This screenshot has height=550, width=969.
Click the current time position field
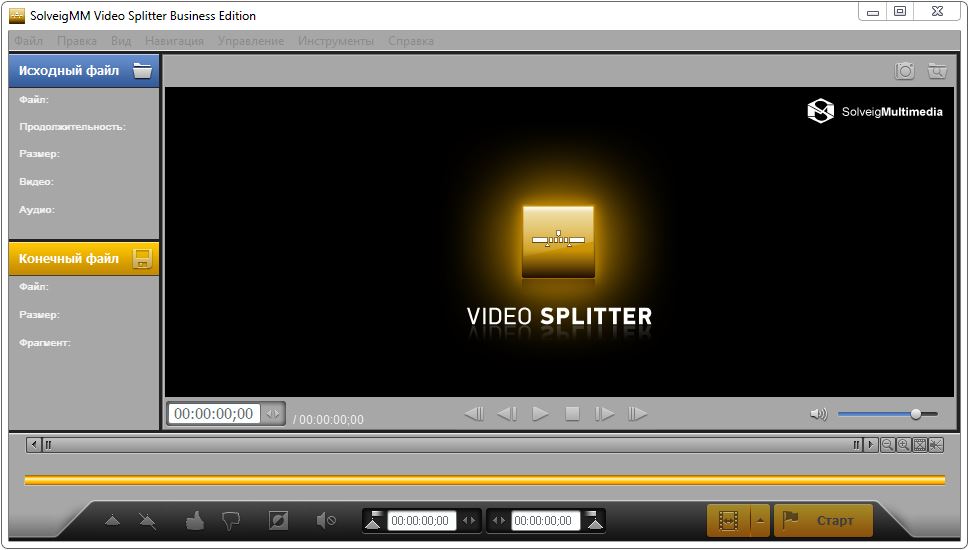point(214,413)
